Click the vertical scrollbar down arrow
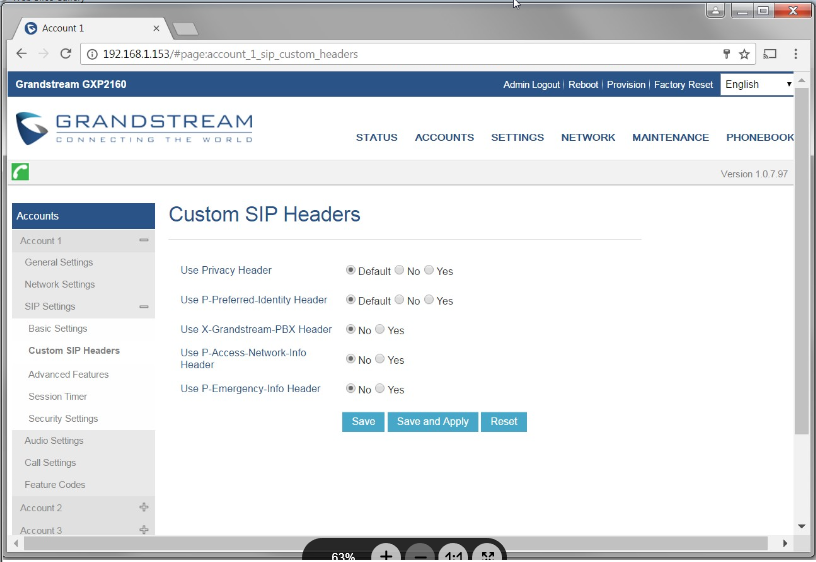 801,526
